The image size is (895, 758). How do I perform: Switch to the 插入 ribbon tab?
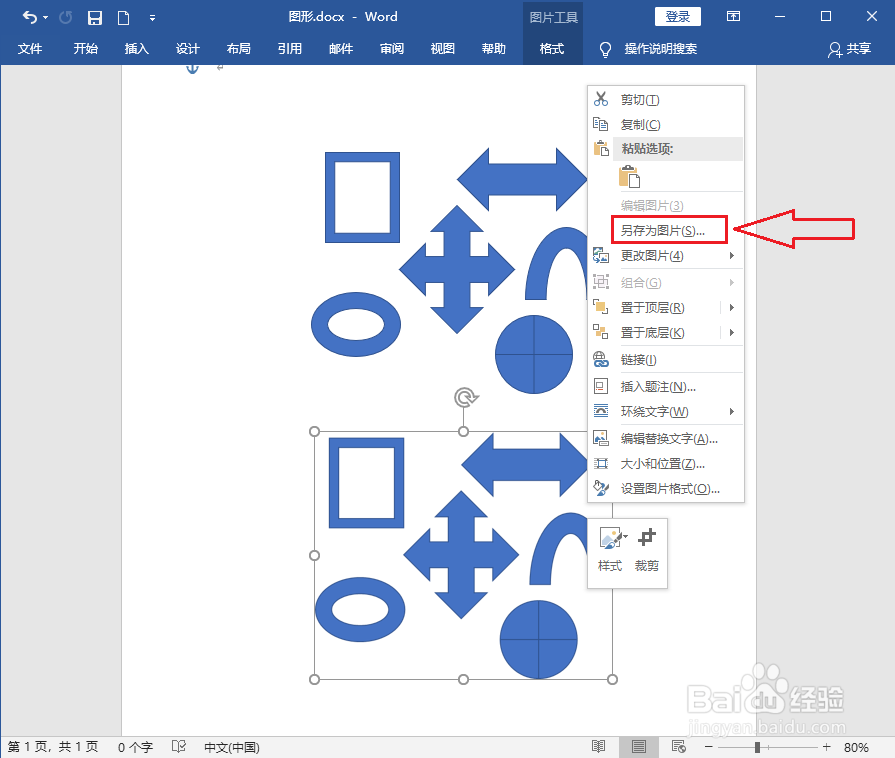pos(136,47)
